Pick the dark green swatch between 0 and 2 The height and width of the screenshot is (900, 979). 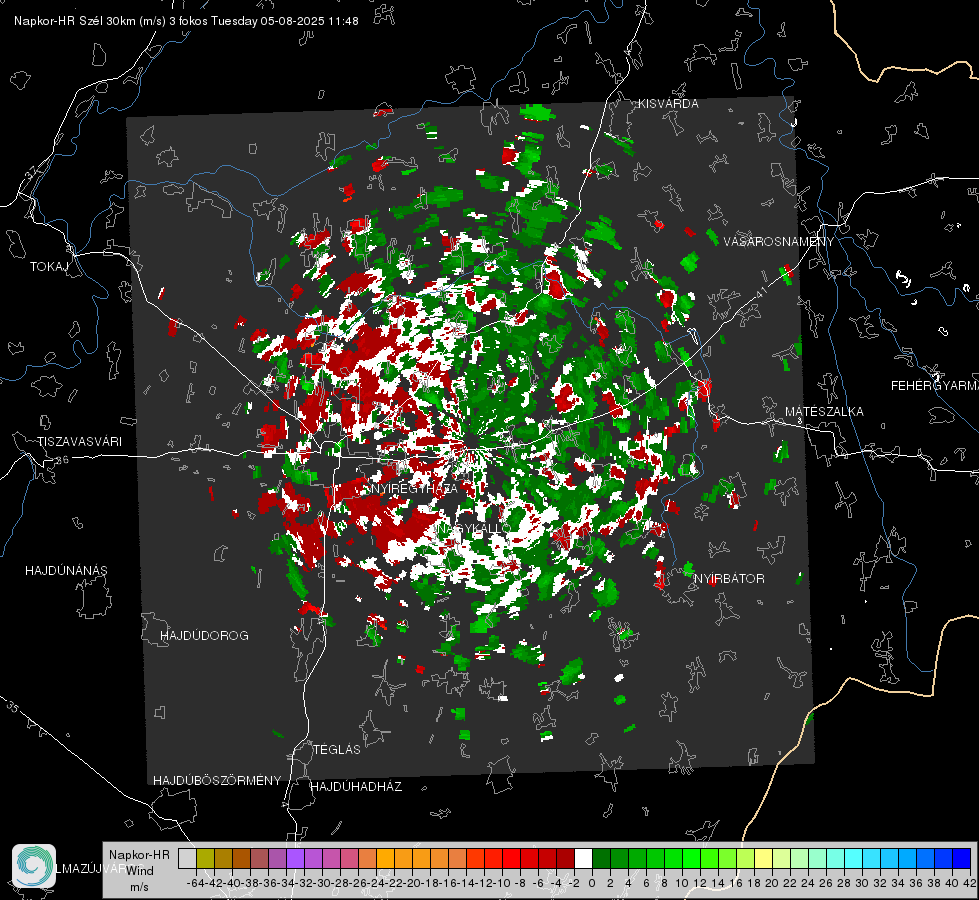pyautogui.click(x=601, y=858)
